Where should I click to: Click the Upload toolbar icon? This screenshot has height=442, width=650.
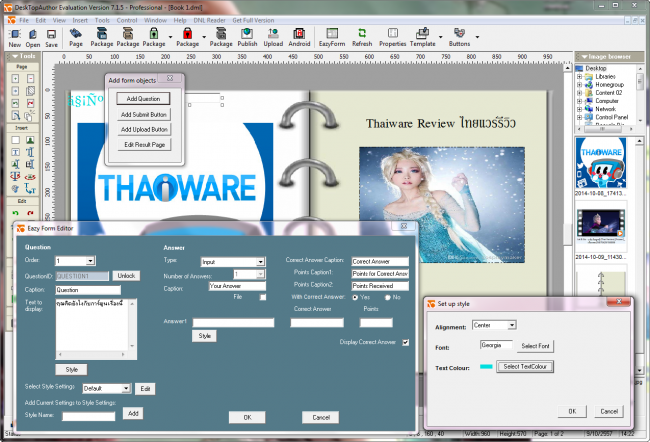click(273, 37)
